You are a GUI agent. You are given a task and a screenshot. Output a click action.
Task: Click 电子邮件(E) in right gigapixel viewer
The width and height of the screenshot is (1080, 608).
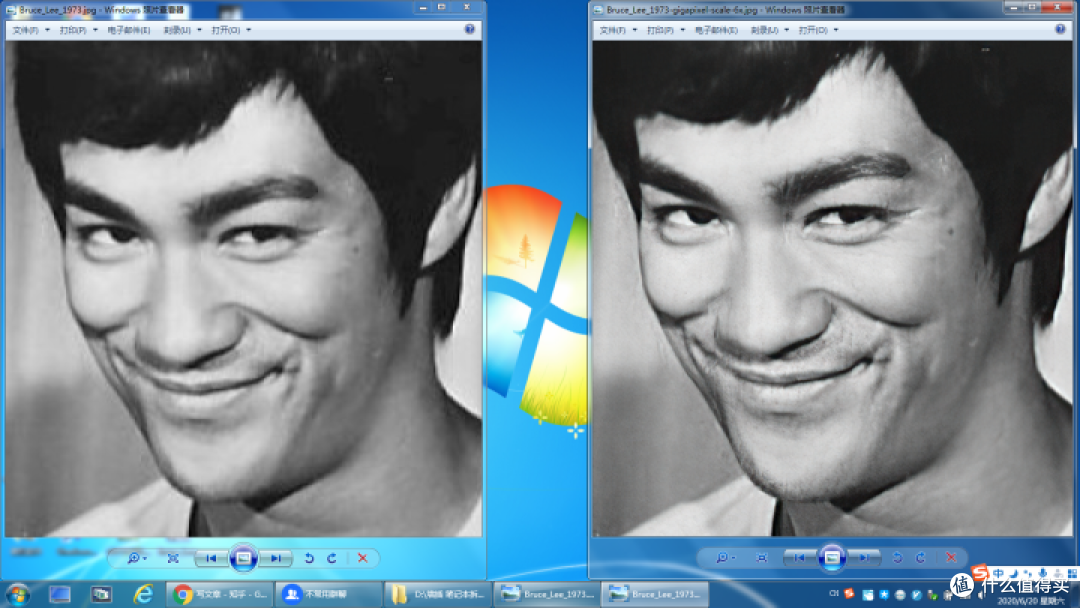click(716, 30)
